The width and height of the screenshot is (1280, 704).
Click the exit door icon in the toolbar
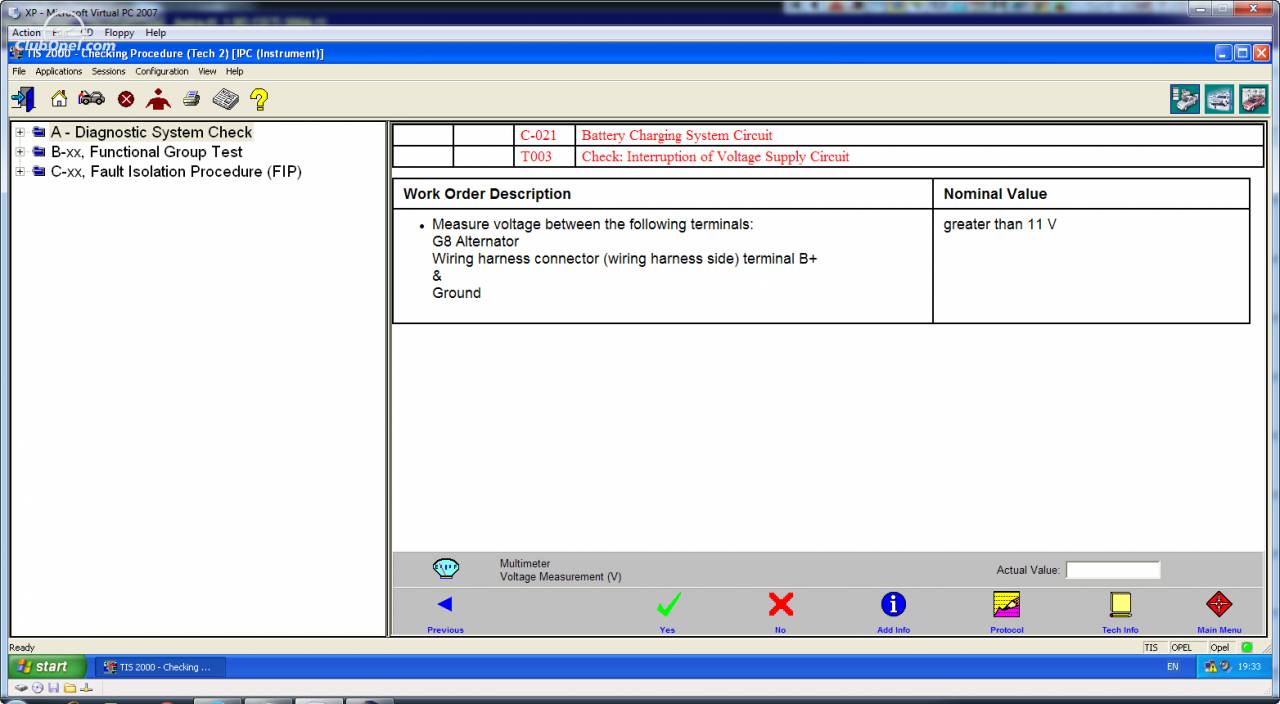tap(23, 99)
